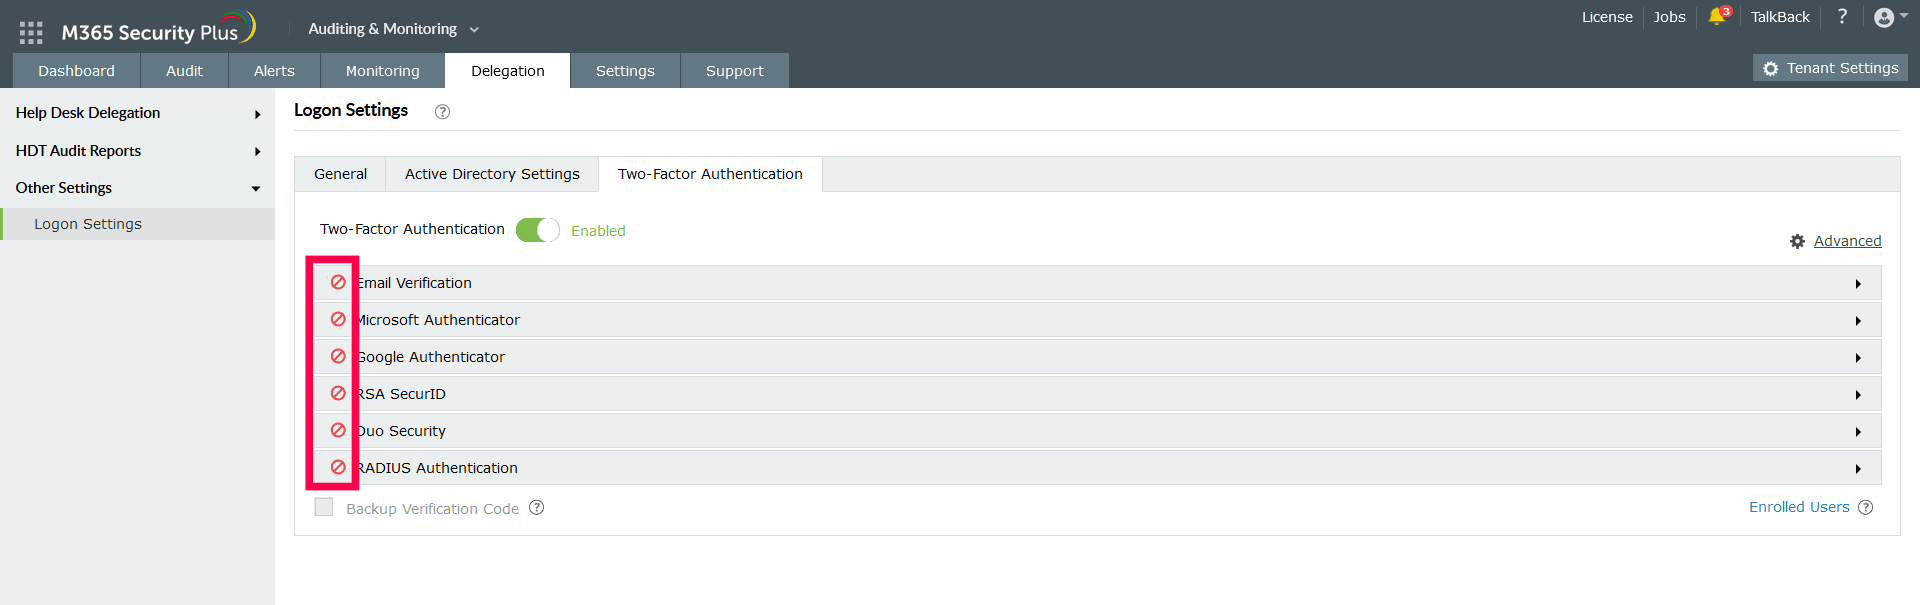This screenshot has height=605, width=1920.
Task: Check the Backup Verification Code checkbox
Action: (x=324, y=507)
